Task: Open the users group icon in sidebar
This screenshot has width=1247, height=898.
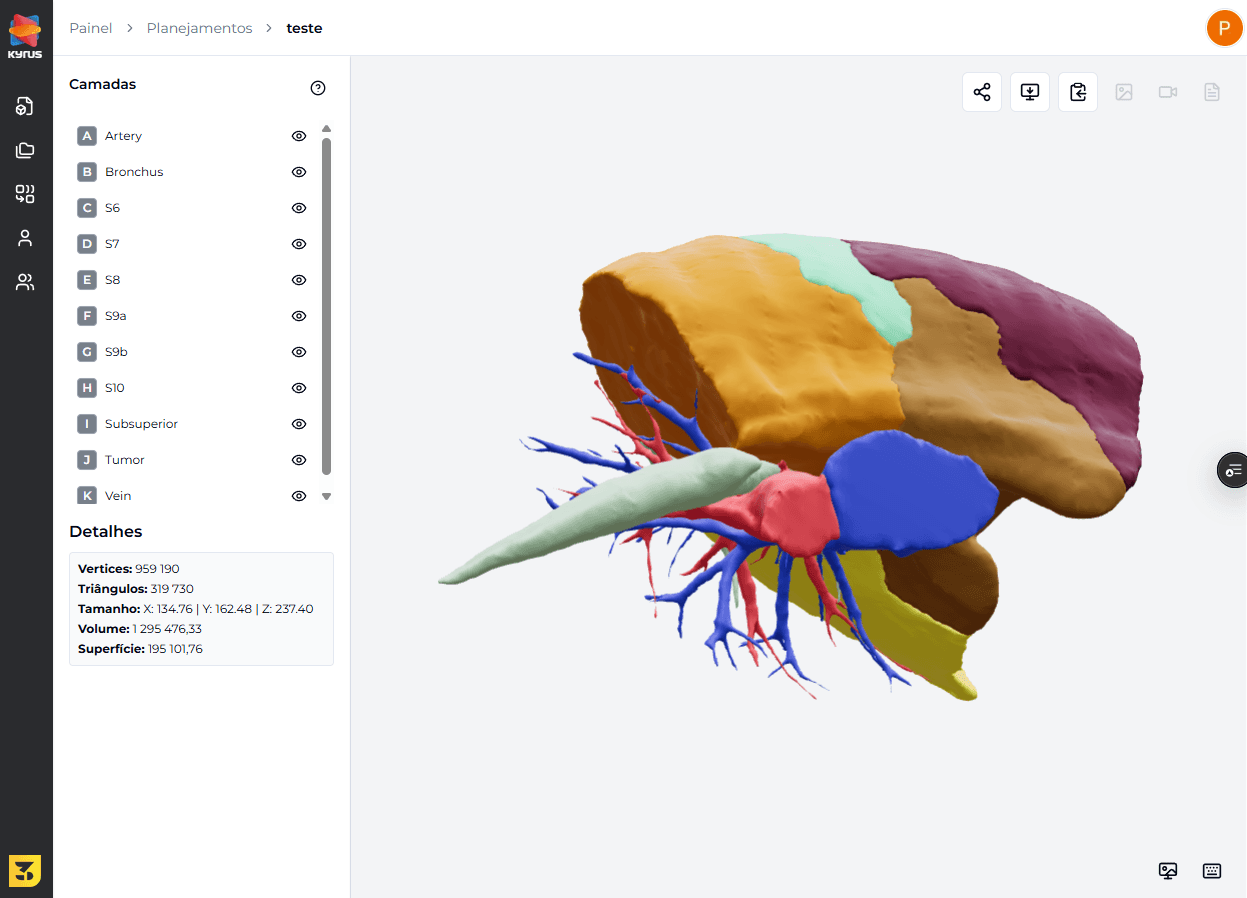Action: point(25,282)
